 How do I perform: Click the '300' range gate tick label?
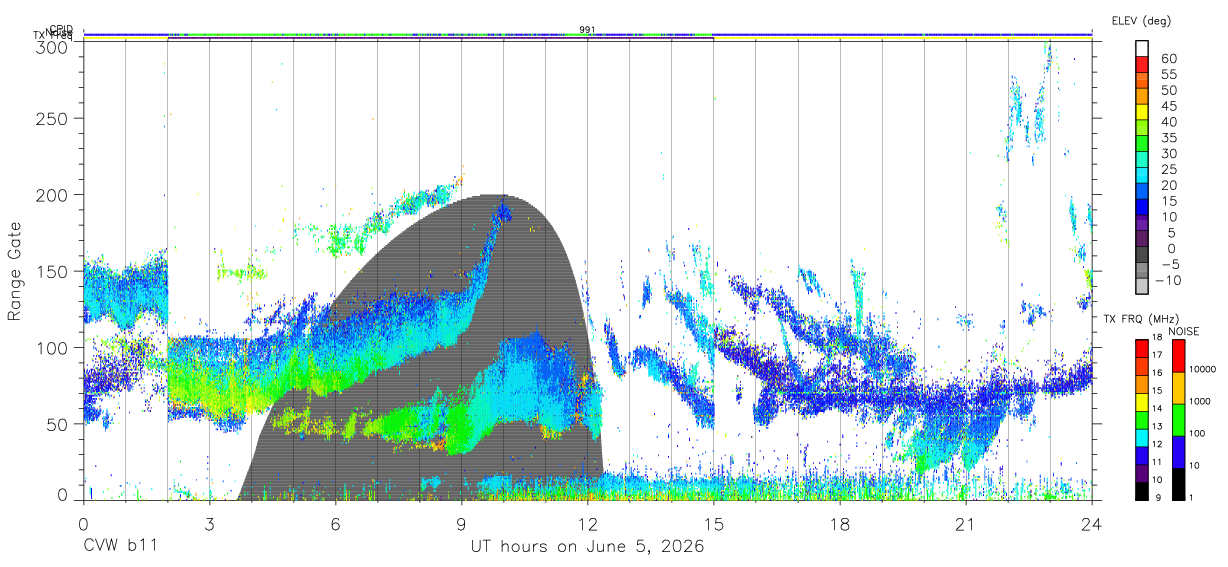tap(52, 46)
